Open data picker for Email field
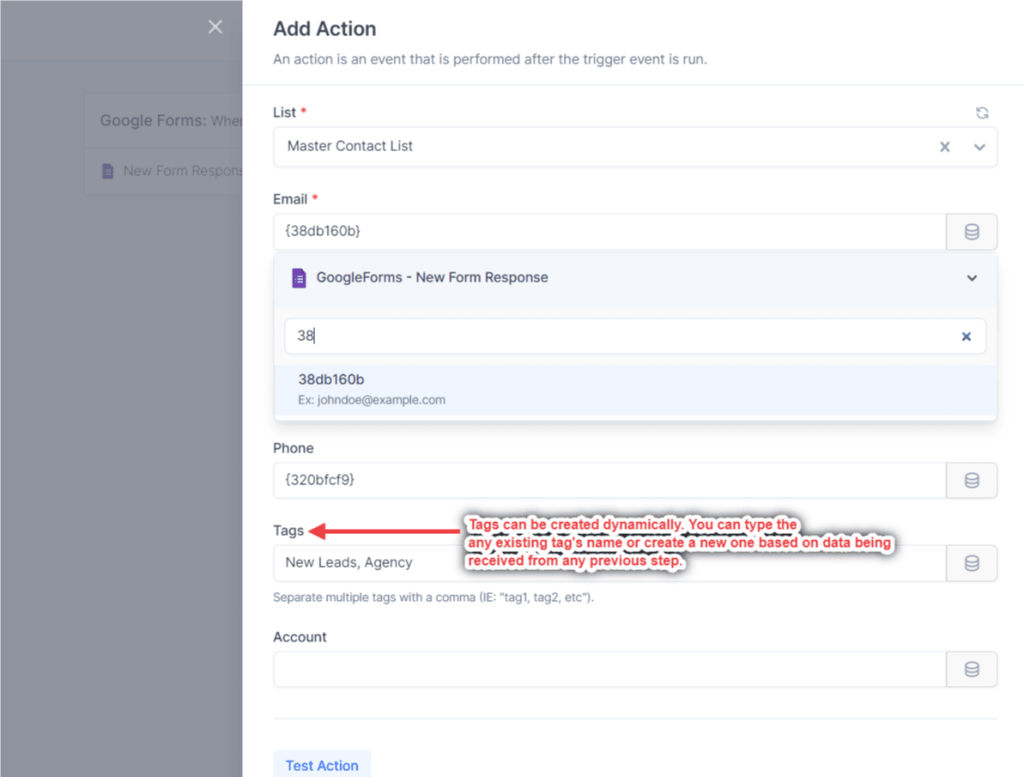The height and width of the screenshot is (777, 1024). 971,231
